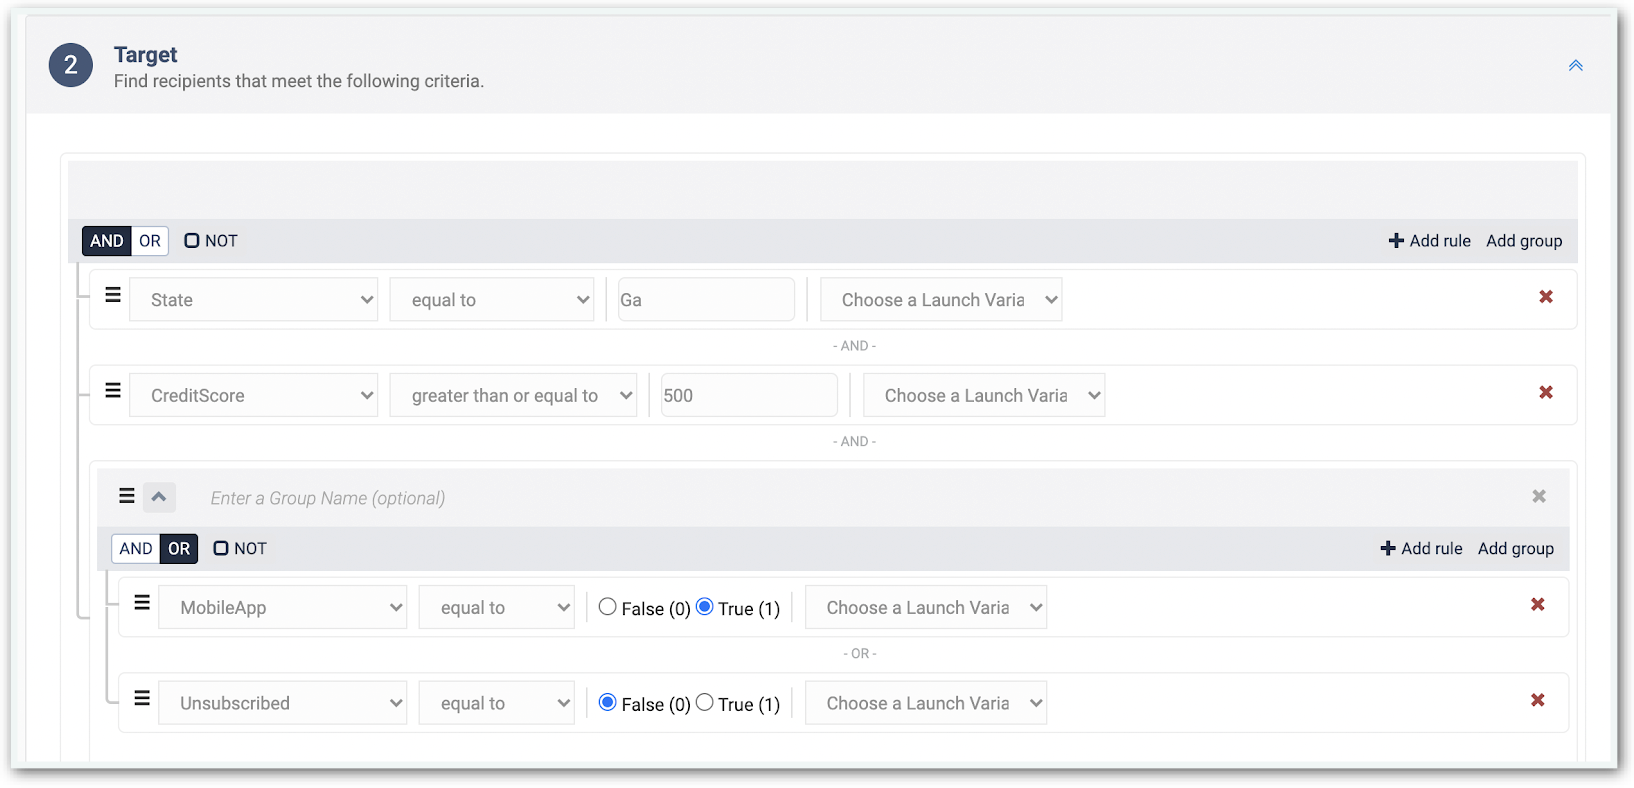Open the State field dropdown

click(x=254, y=300)
